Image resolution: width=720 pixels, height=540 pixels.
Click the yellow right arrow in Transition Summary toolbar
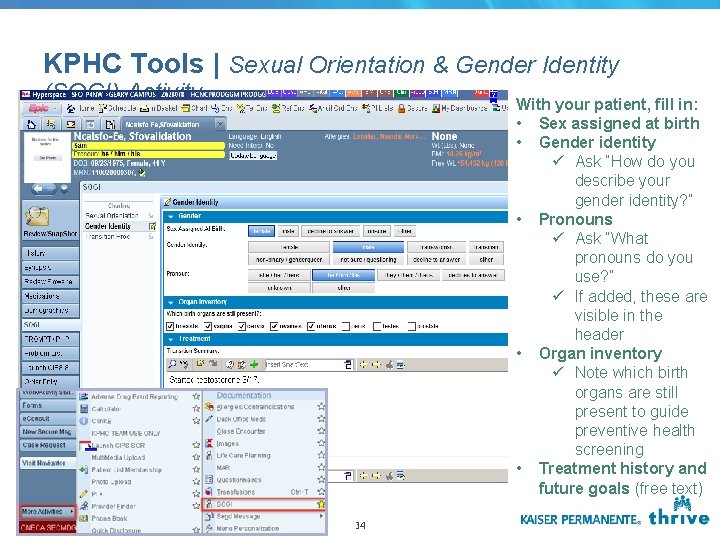click(x=376, y=365)
